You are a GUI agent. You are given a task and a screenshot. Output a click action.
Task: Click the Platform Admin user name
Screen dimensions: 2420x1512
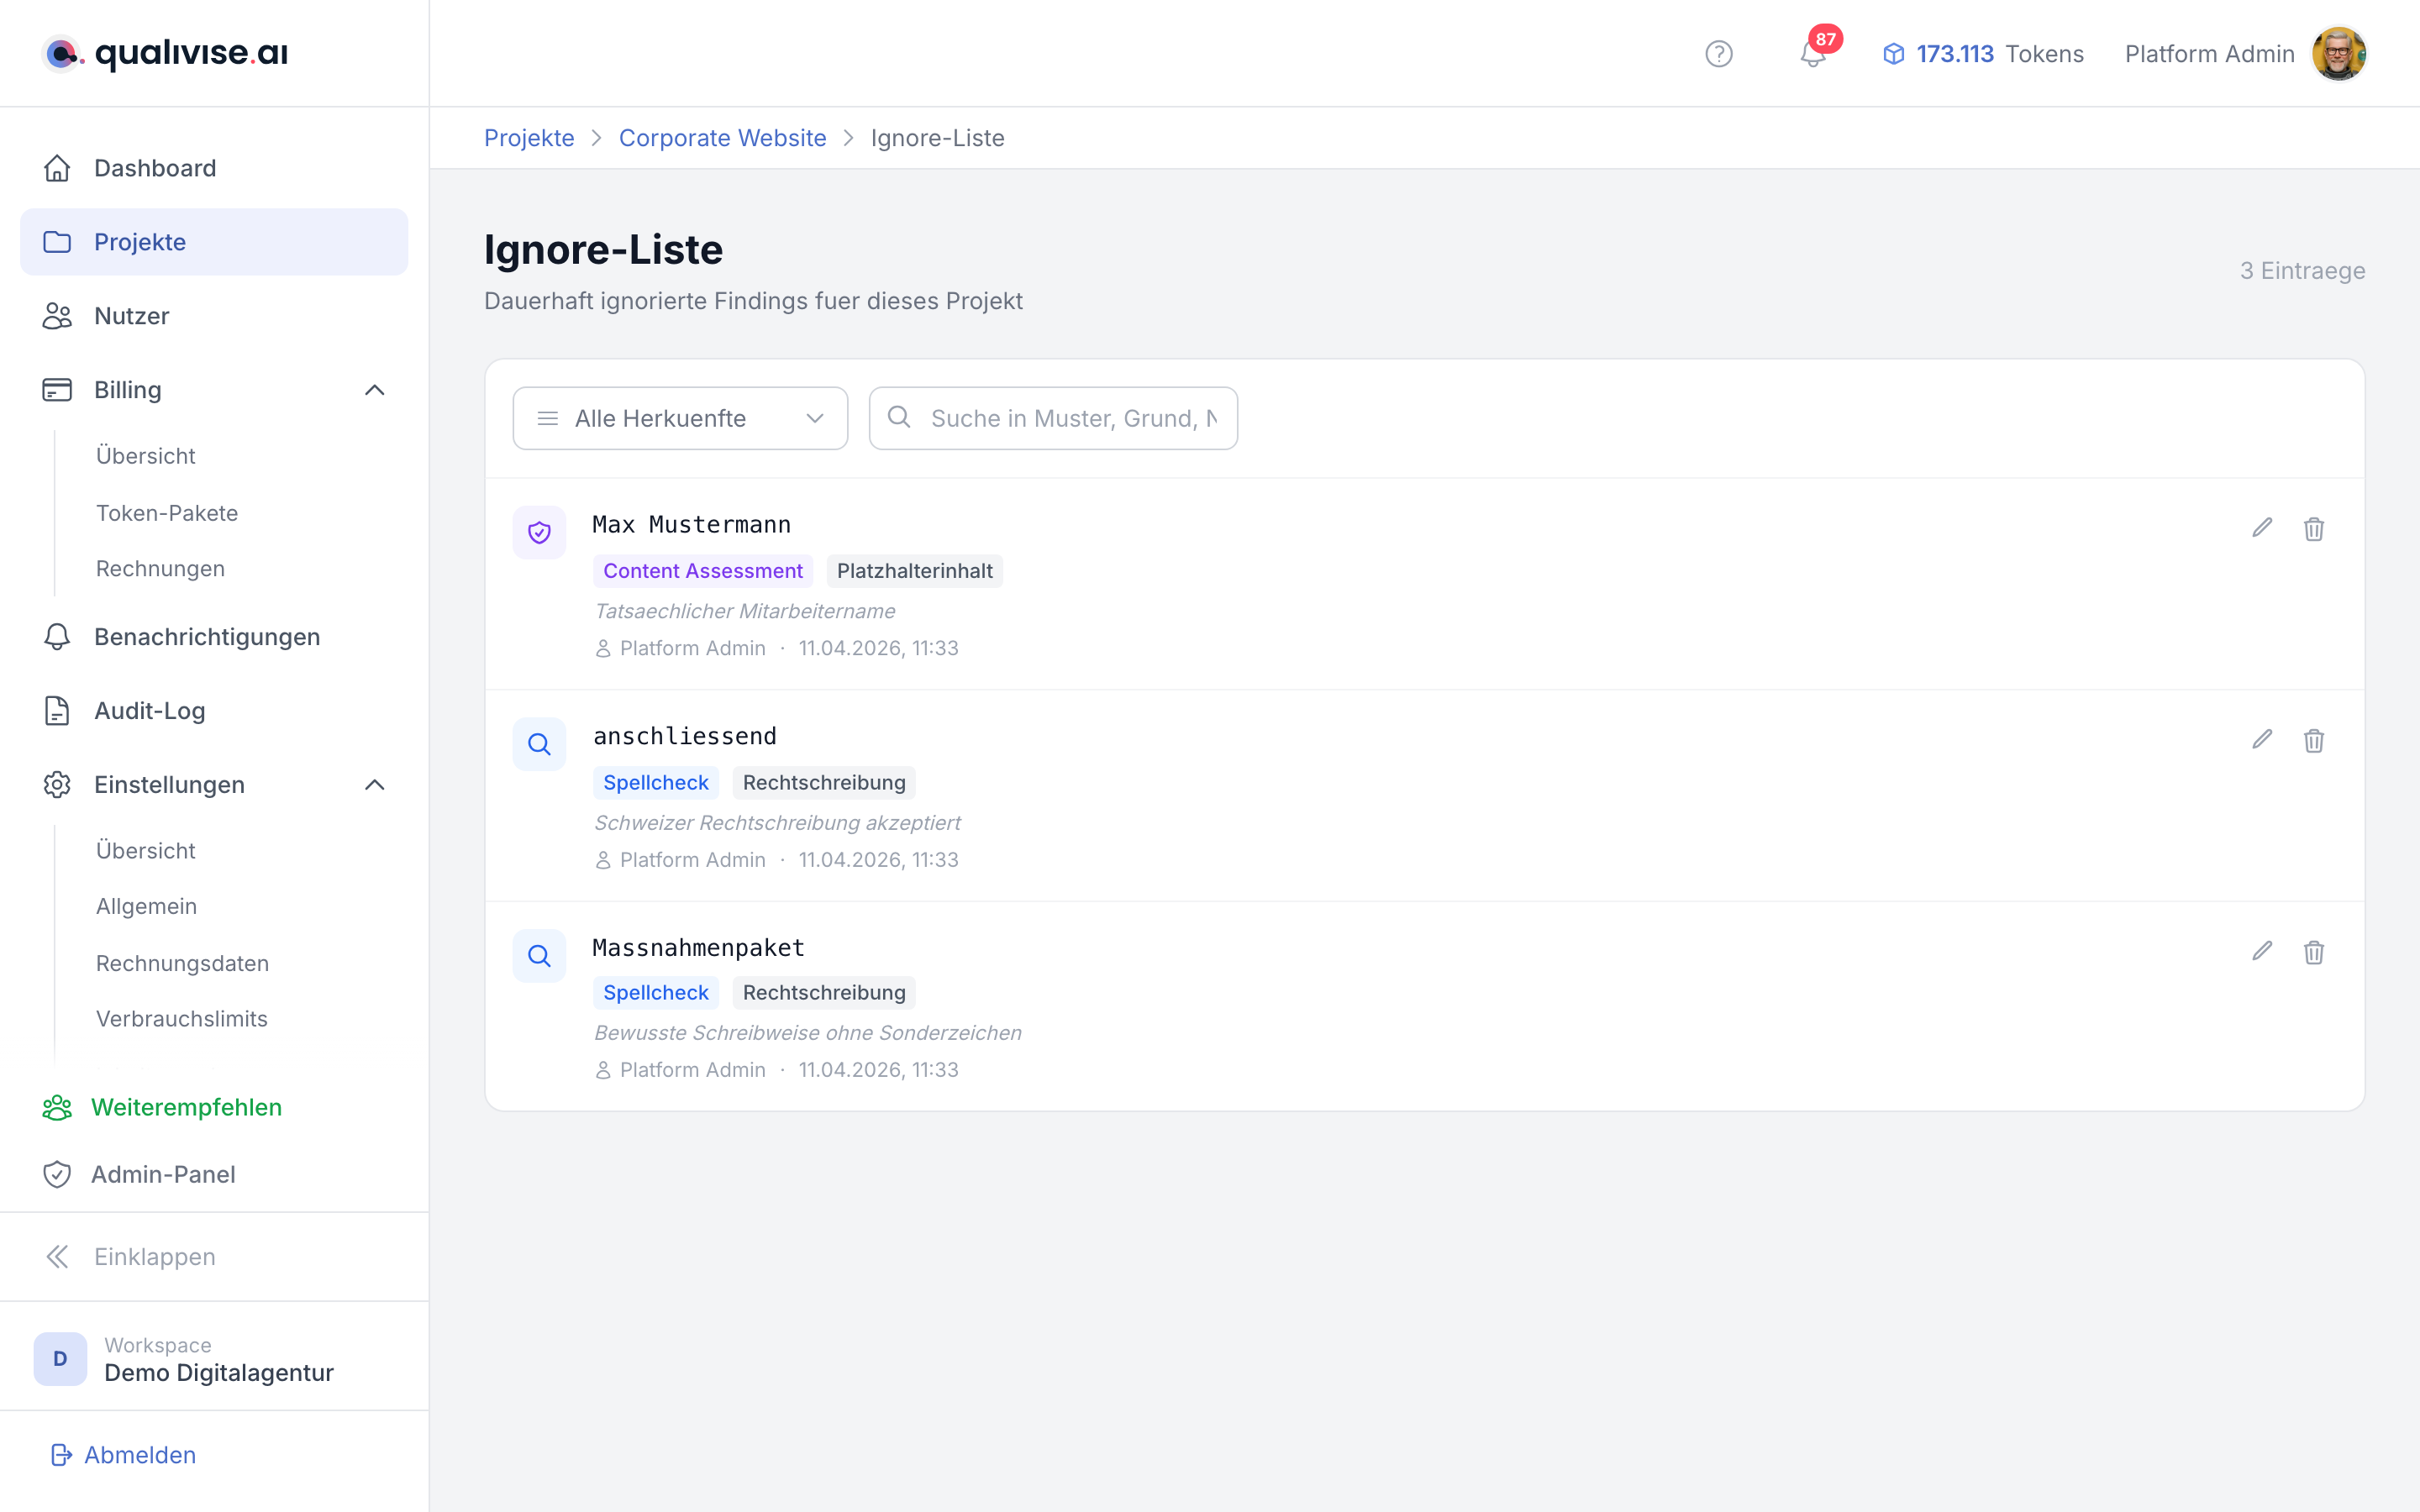(x=2209, y=54)
